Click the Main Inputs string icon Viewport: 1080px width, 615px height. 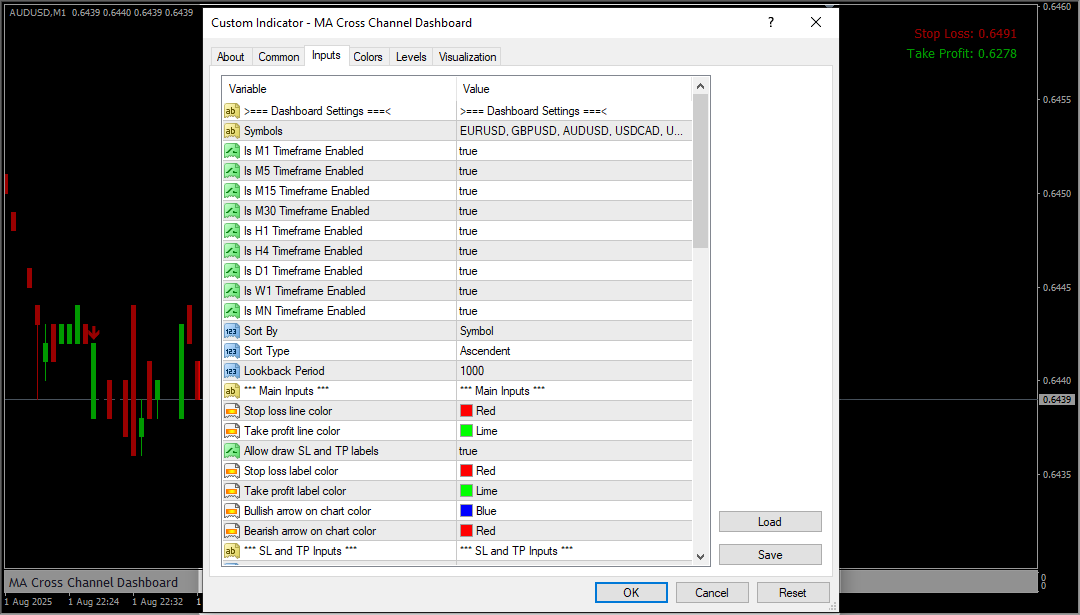click(231, 391)
